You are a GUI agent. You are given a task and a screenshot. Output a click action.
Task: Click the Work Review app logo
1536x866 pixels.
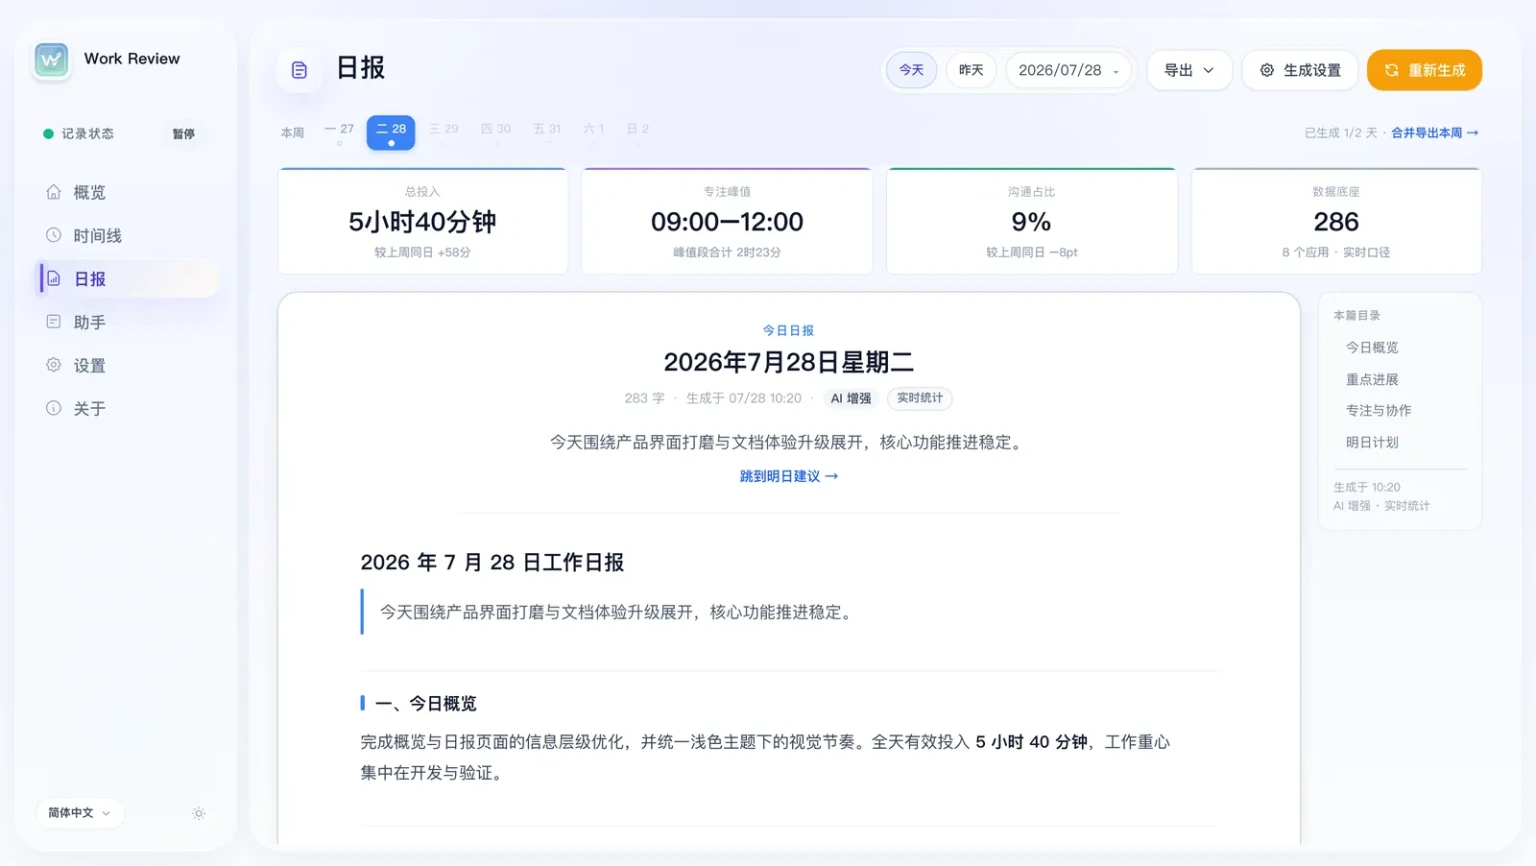point(51,60)
